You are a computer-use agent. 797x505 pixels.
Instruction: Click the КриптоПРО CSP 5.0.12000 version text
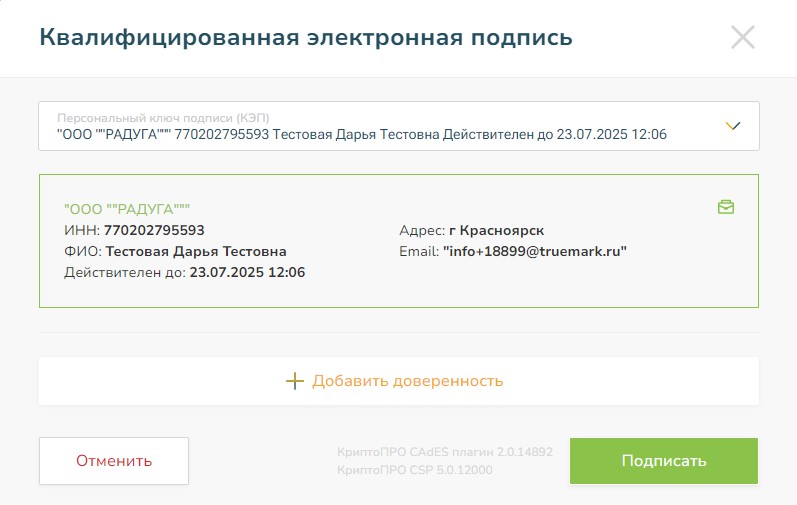tap(415, 469)
